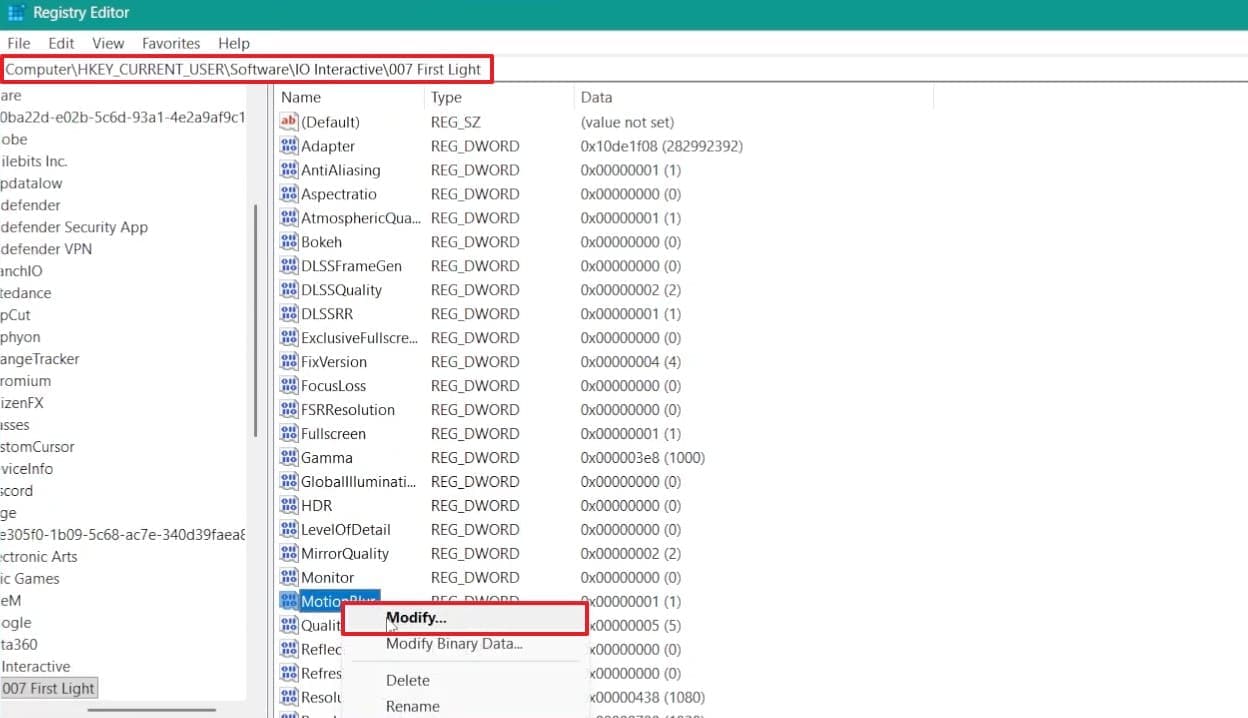Select the DLSSQuality value icon
Screen dimensions: 1248x718
click(289, 290)
